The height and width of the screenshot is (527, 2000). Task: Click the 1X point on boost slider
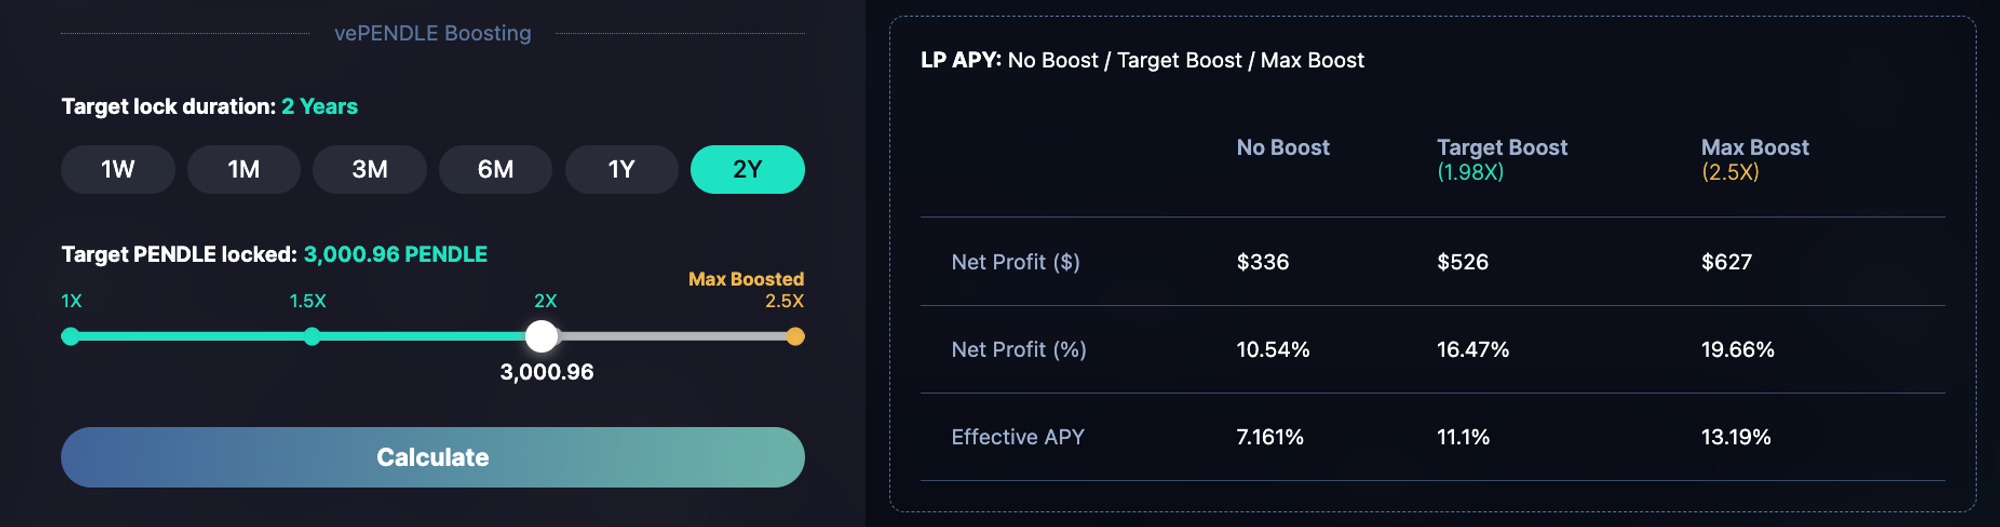pos(70,336)
